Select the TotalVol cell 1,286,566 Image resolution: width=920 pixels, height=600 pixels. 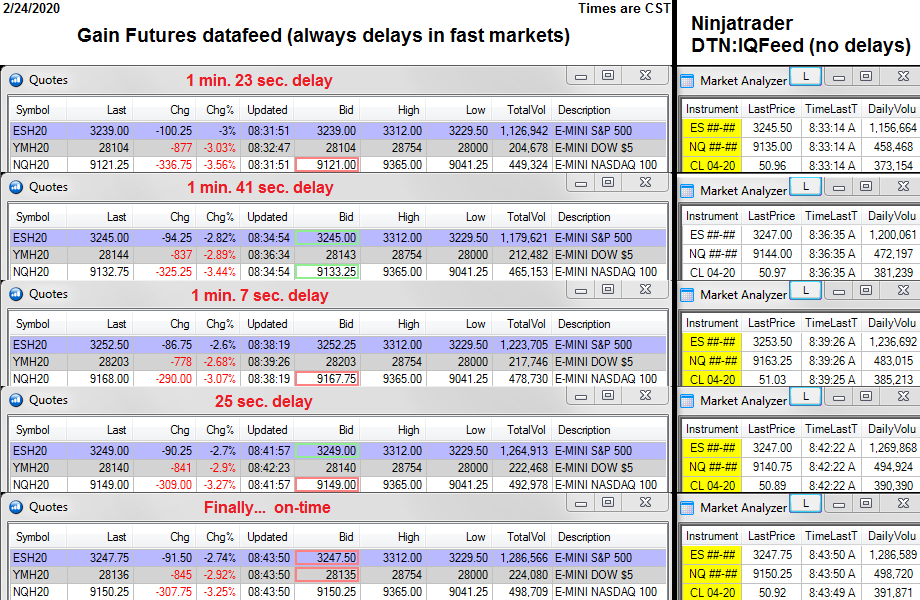tap(523, 558)
